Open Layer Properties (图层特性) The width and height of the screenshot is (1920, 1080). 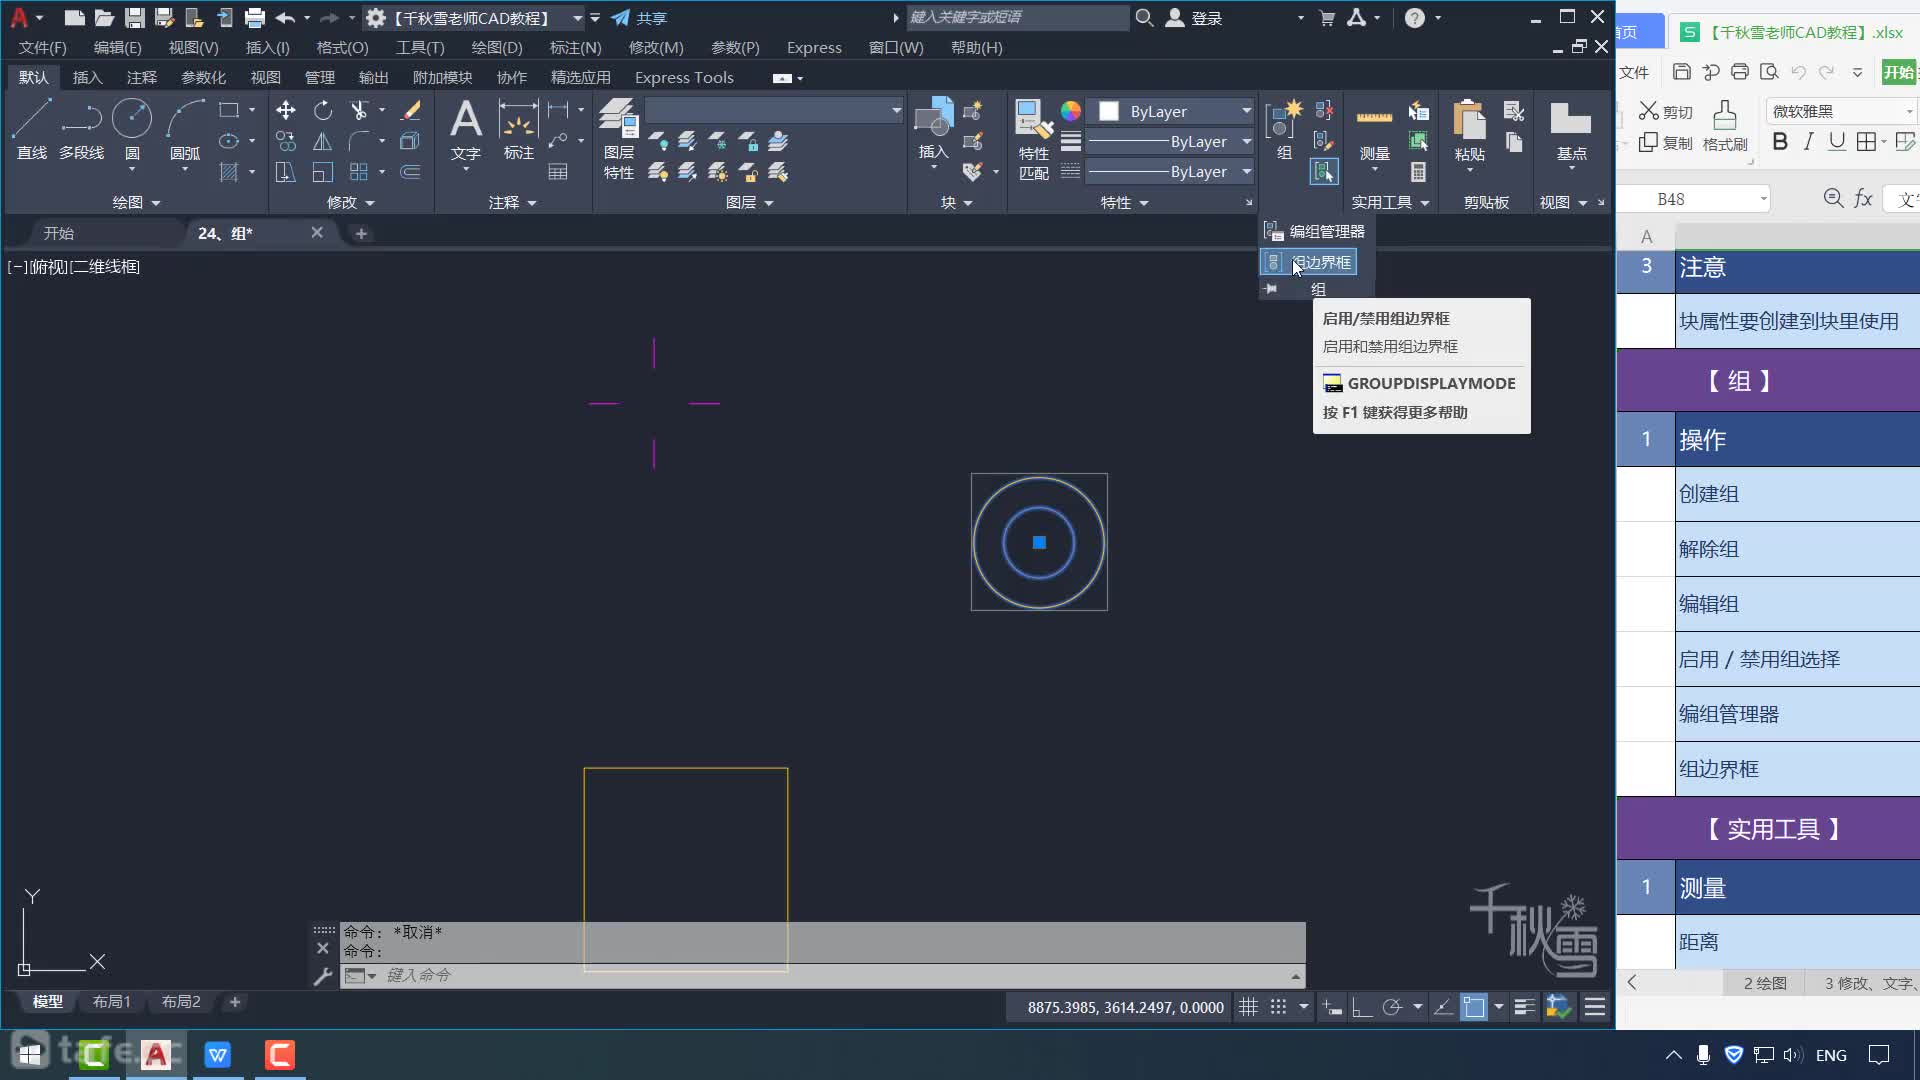click(x=618, y=139)
